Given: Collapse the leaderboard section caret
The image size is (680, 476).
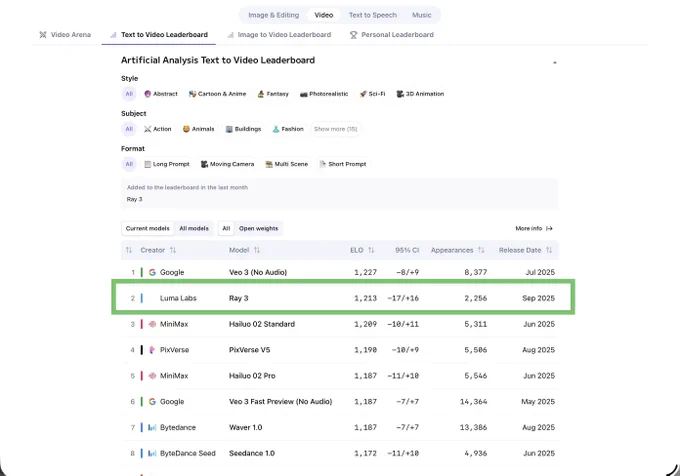Looking at the screenshot, I should 555,62.
